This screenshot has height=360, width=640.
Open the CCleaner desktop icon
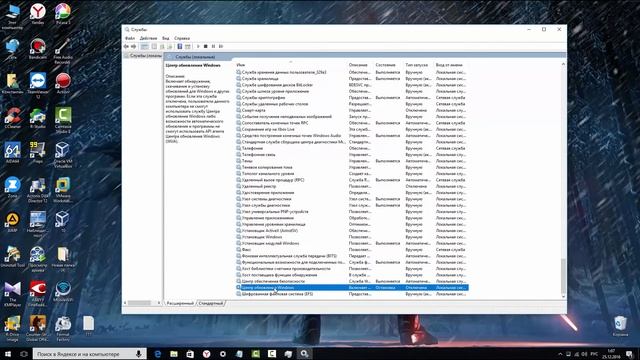click(x=13, y=118)
